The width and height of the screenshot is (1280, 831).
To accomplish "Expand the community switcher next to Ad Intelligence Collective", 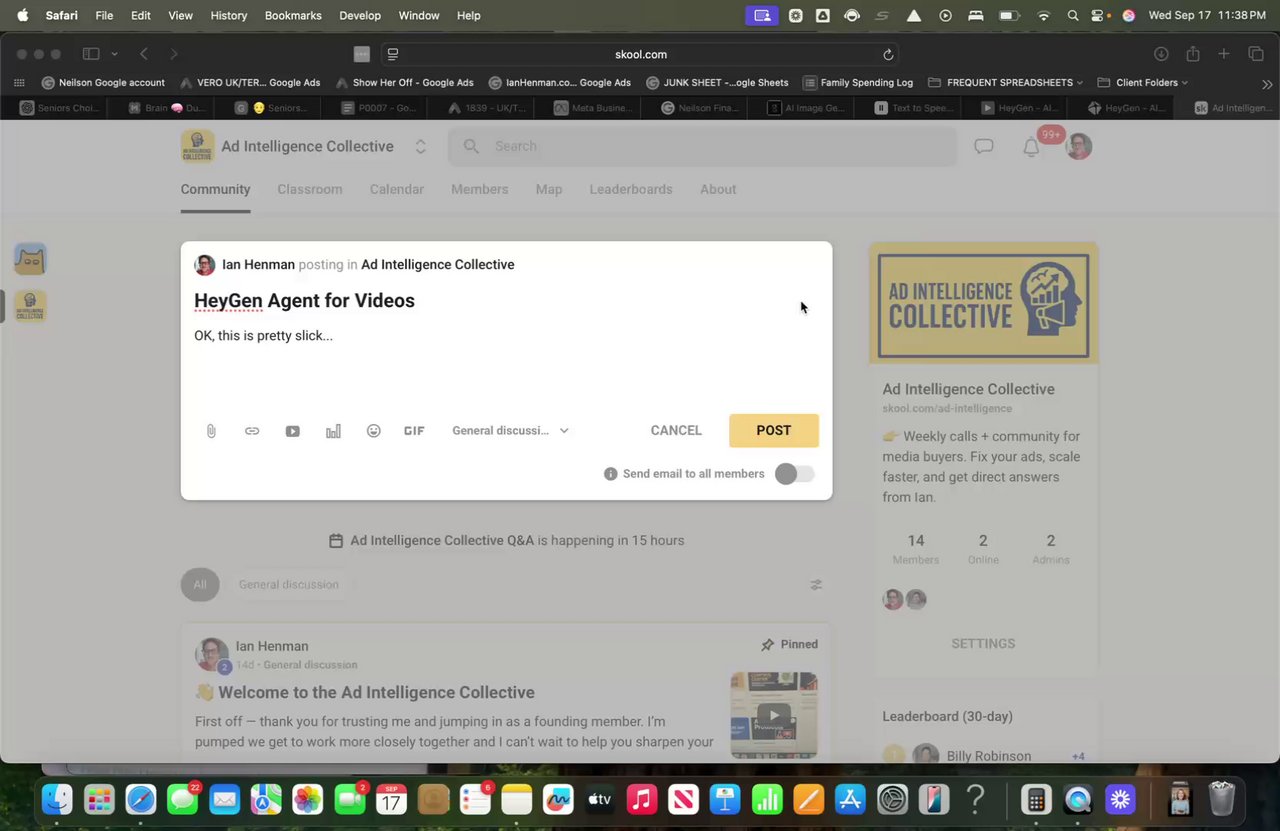I will tap(421, 146).
